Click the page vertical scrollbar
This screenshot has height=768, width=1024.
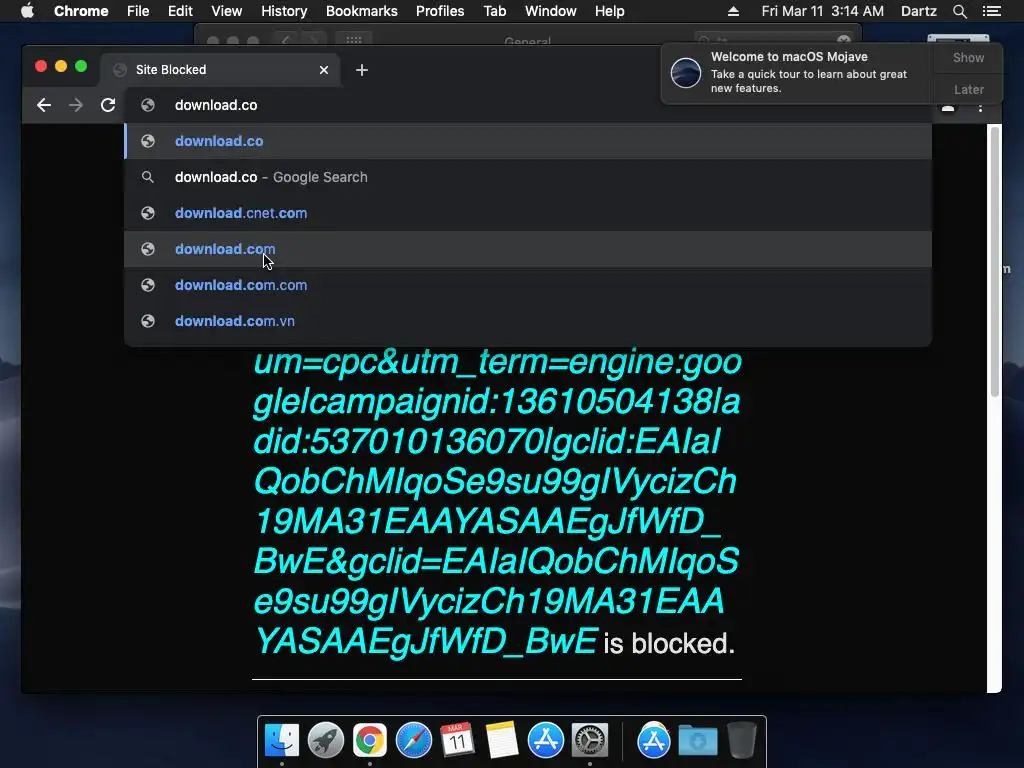point(995,261)
